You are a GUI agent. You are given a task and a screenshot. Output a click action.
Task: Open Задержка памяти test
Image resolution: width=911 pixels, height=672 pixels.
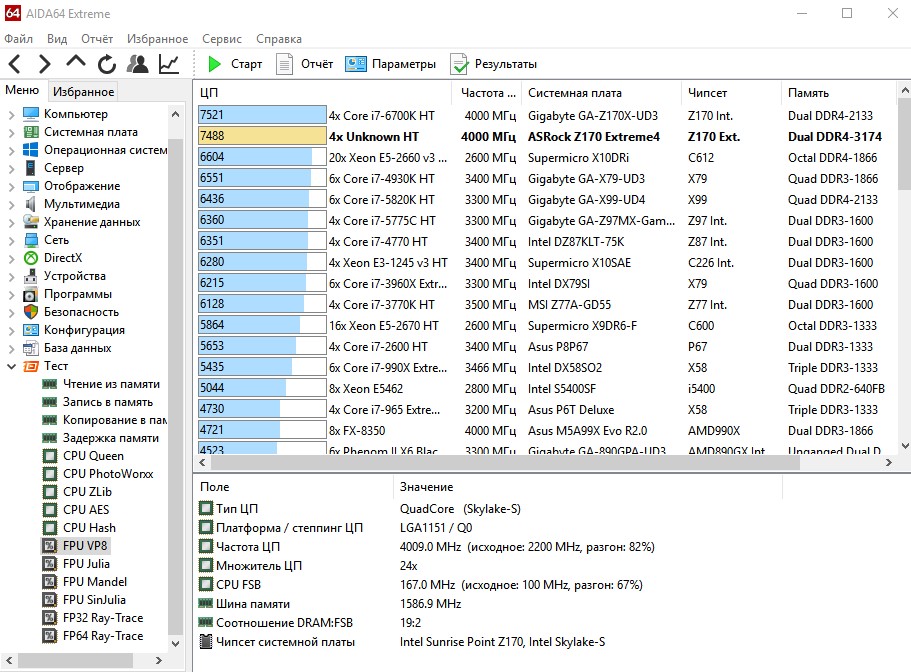100,438
